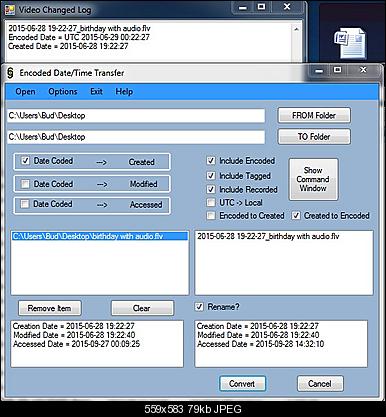Toggle the Rename? checkbox
The image size is (386, 417).
pyautogui.click(x=199, y=307)
